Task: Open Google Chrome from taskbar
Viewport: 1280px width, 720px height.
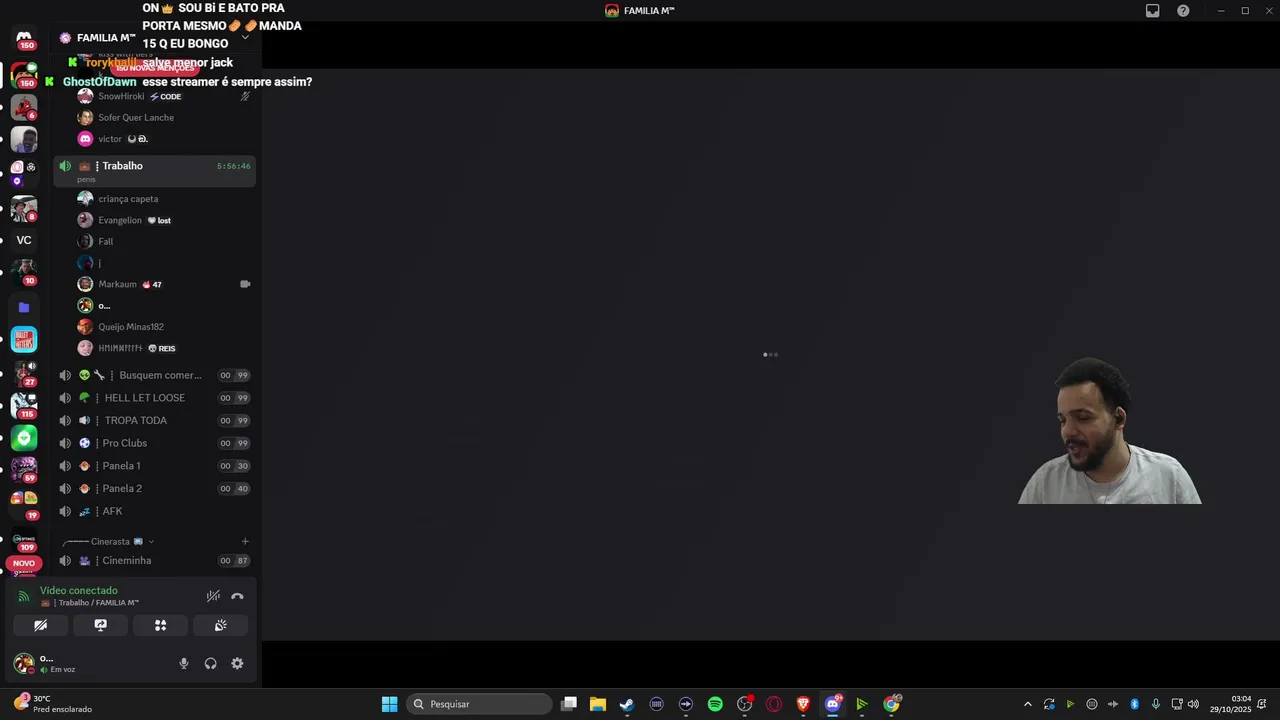Action: point(891,704)
